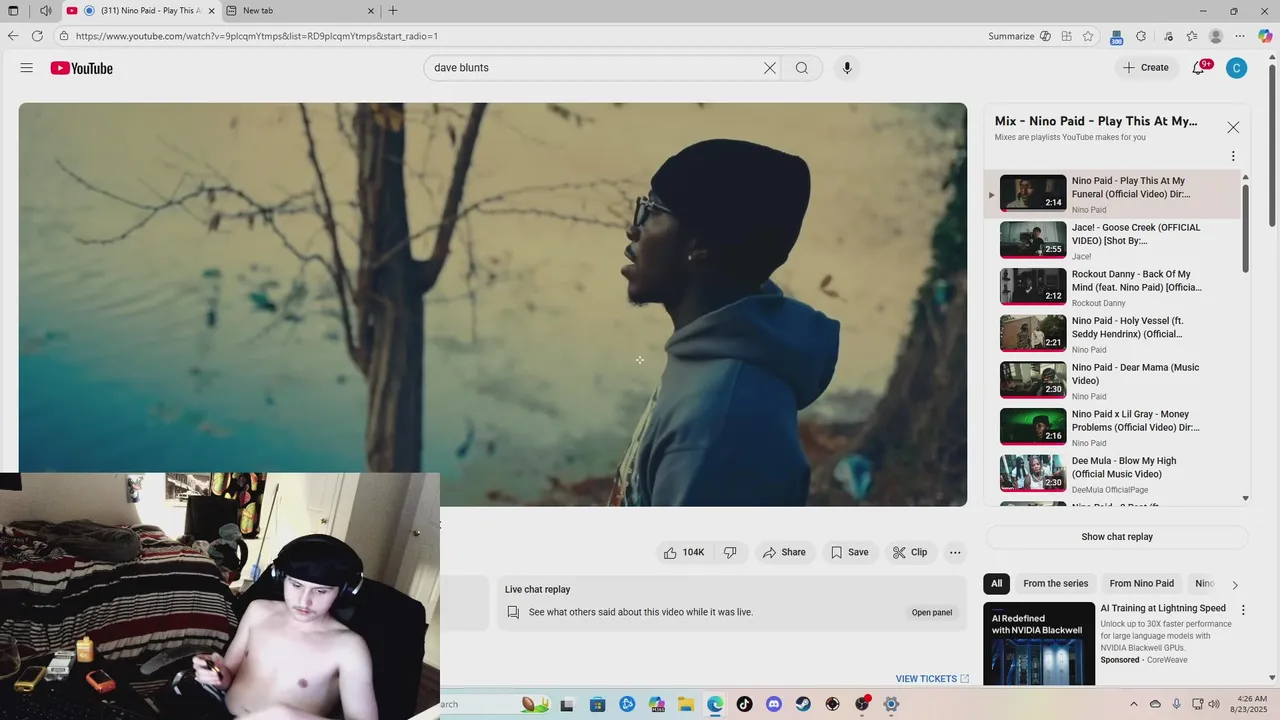Show hidden system tray icons
The width and height of the screenshot is (1280, 720).
click(x=1134, y=704)
